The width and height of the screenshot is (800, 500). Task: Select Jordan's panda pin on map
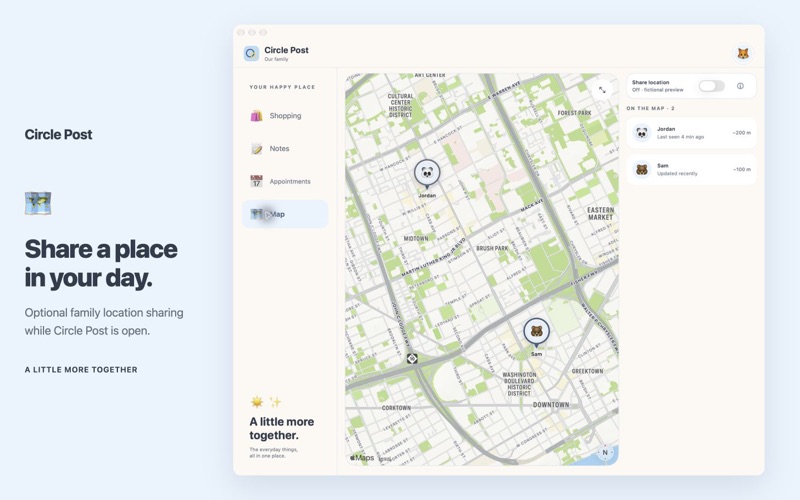(427, 173)
